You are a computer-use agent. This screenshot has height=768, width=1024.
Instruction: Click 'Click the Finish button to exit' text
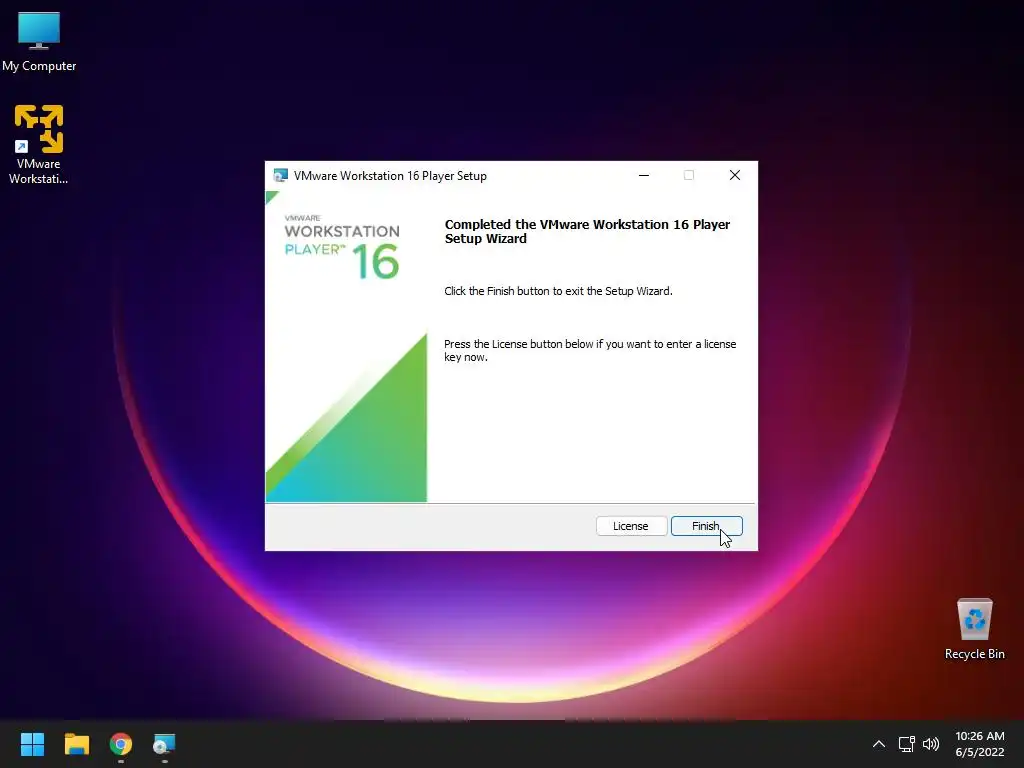click(x=558, y=291)
